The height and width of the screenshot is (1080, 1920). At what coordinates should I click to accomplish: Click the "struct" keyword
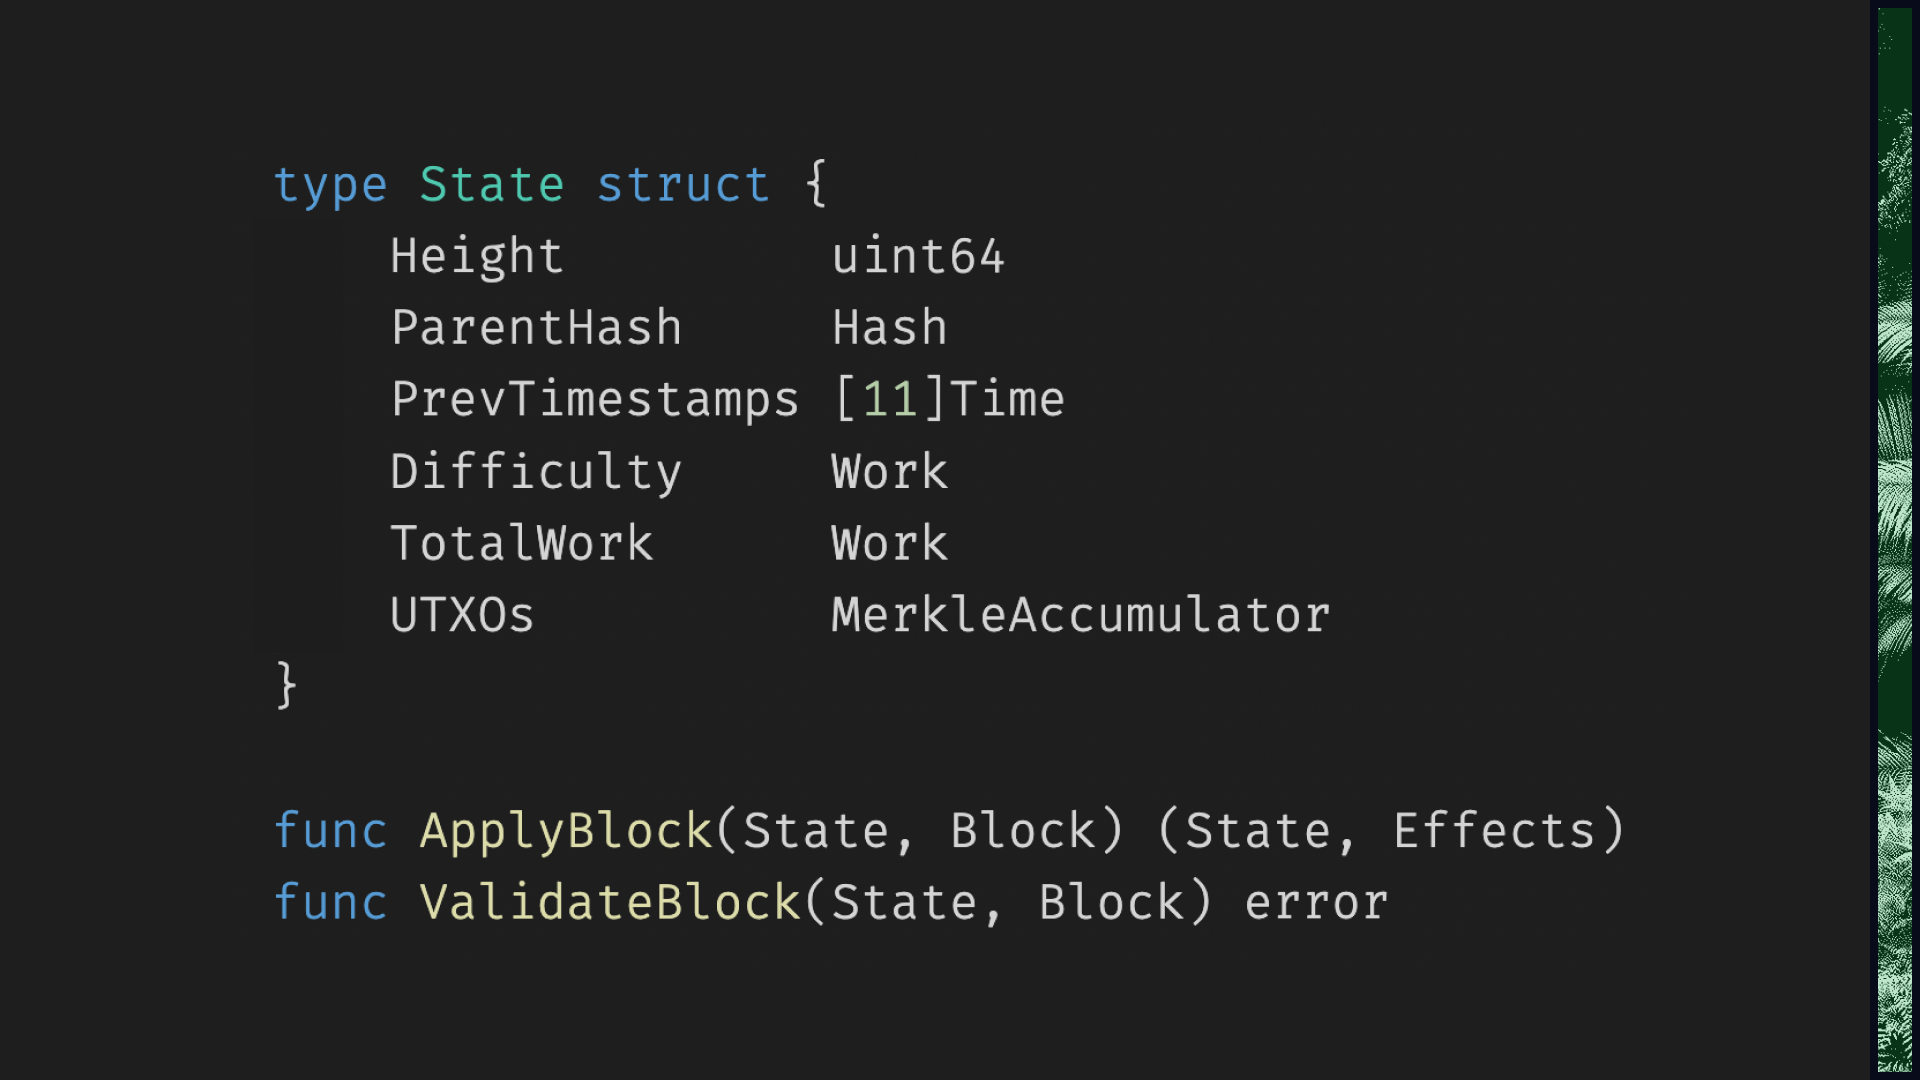(683, 186)
